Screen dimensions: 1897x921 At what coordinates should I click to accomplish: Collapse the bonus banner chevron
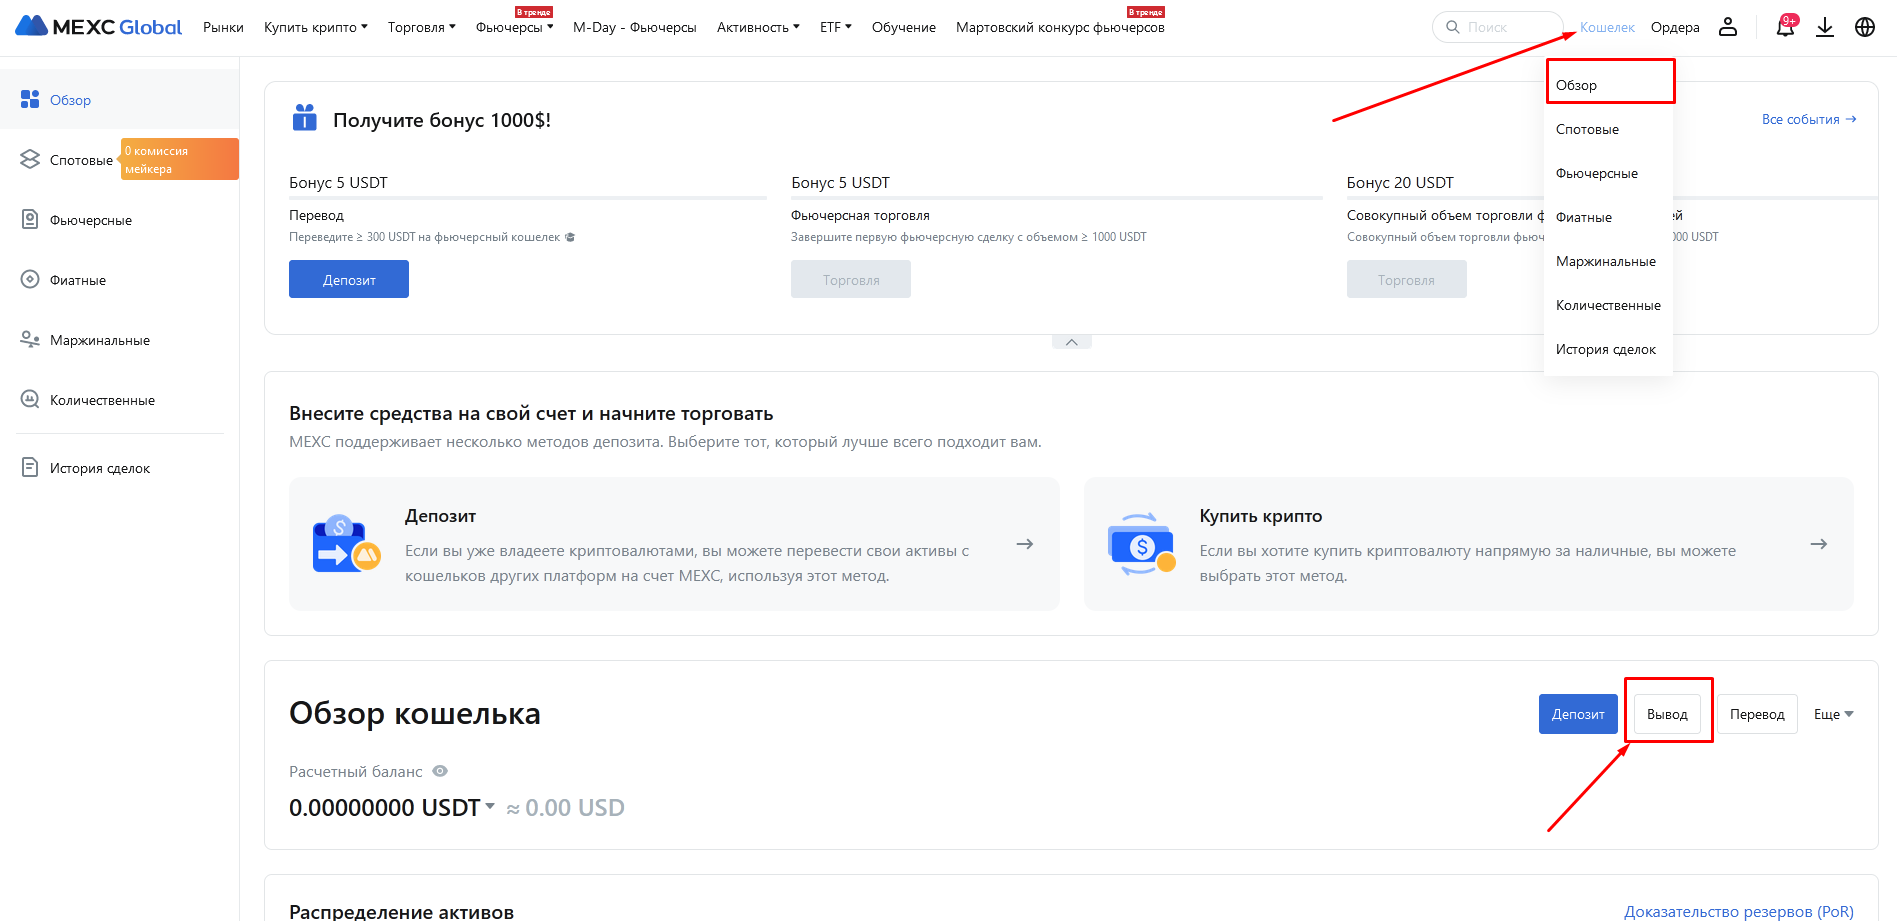click(1071, 342)
